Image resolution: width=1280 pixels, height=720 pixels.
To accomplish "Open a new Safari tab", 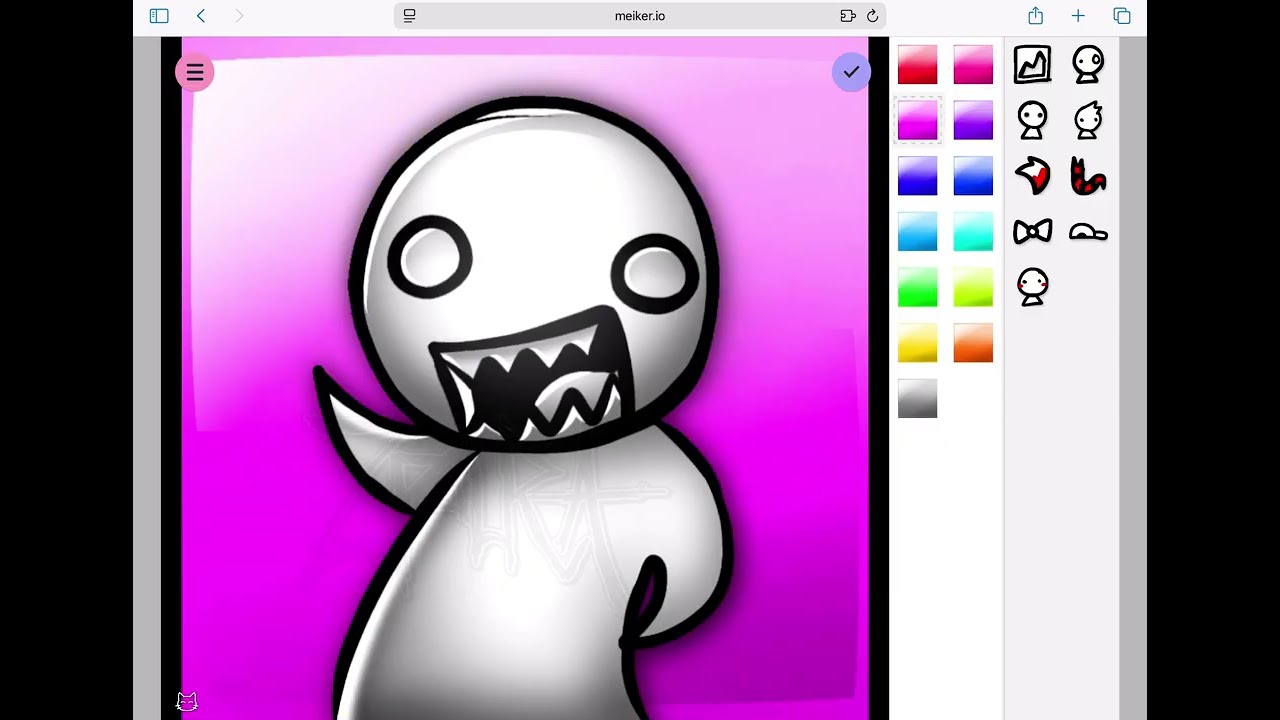I will pos(1078,16).
